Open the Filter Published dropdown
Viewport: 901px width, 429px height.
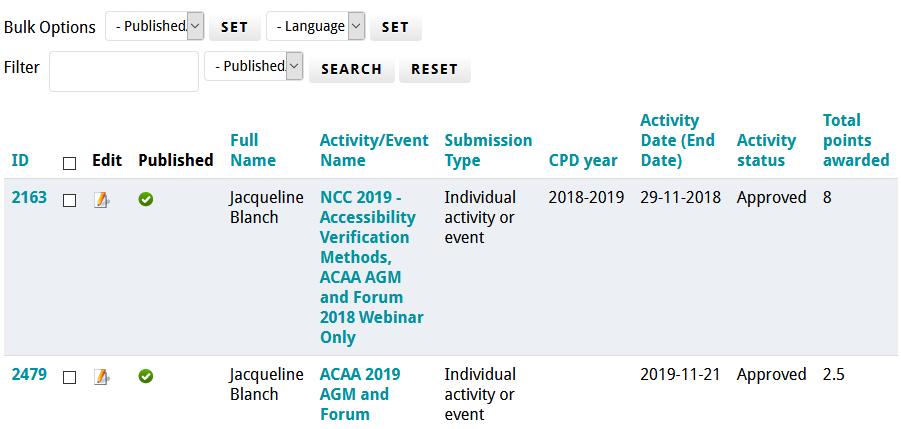pos(254,67)
